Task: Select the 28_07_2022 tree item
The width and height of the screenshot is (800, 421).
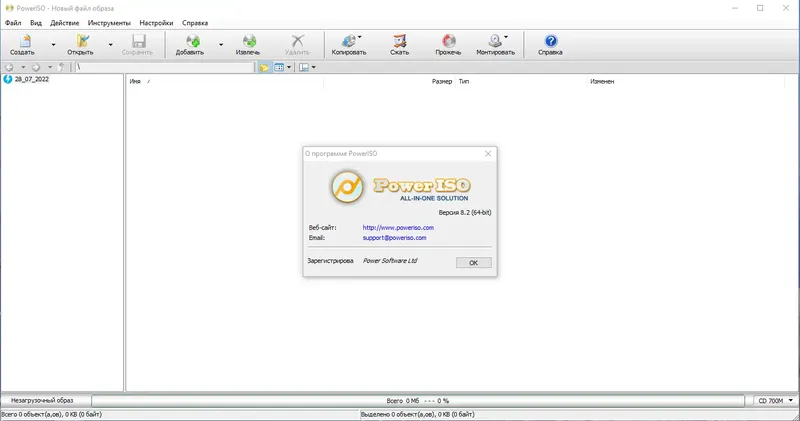Action: (x=32, y=80)
